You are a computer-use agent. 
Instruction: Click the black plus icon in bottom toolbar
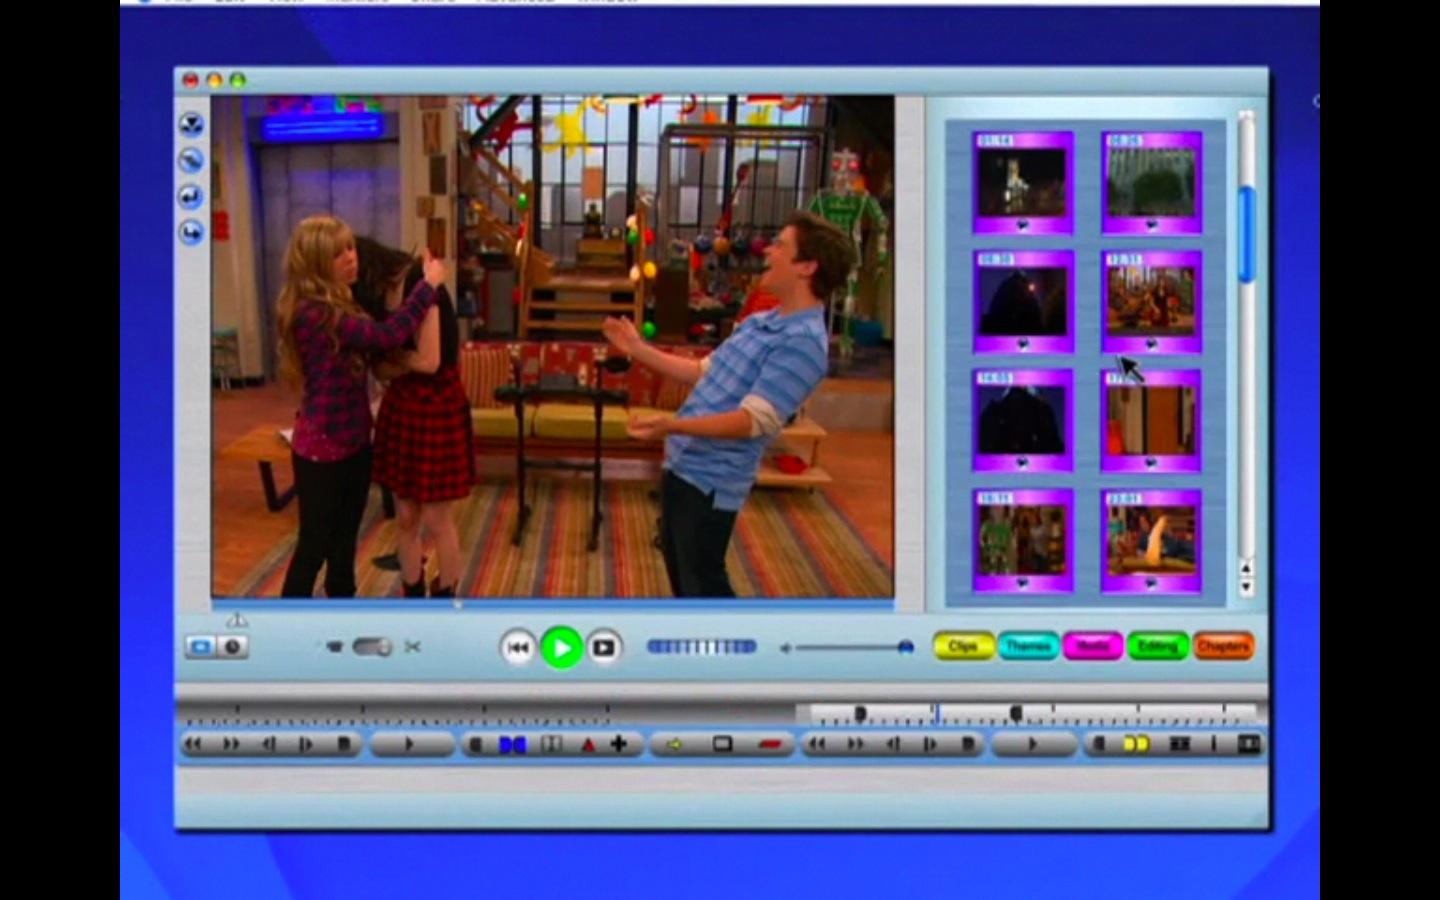point(619,744)
